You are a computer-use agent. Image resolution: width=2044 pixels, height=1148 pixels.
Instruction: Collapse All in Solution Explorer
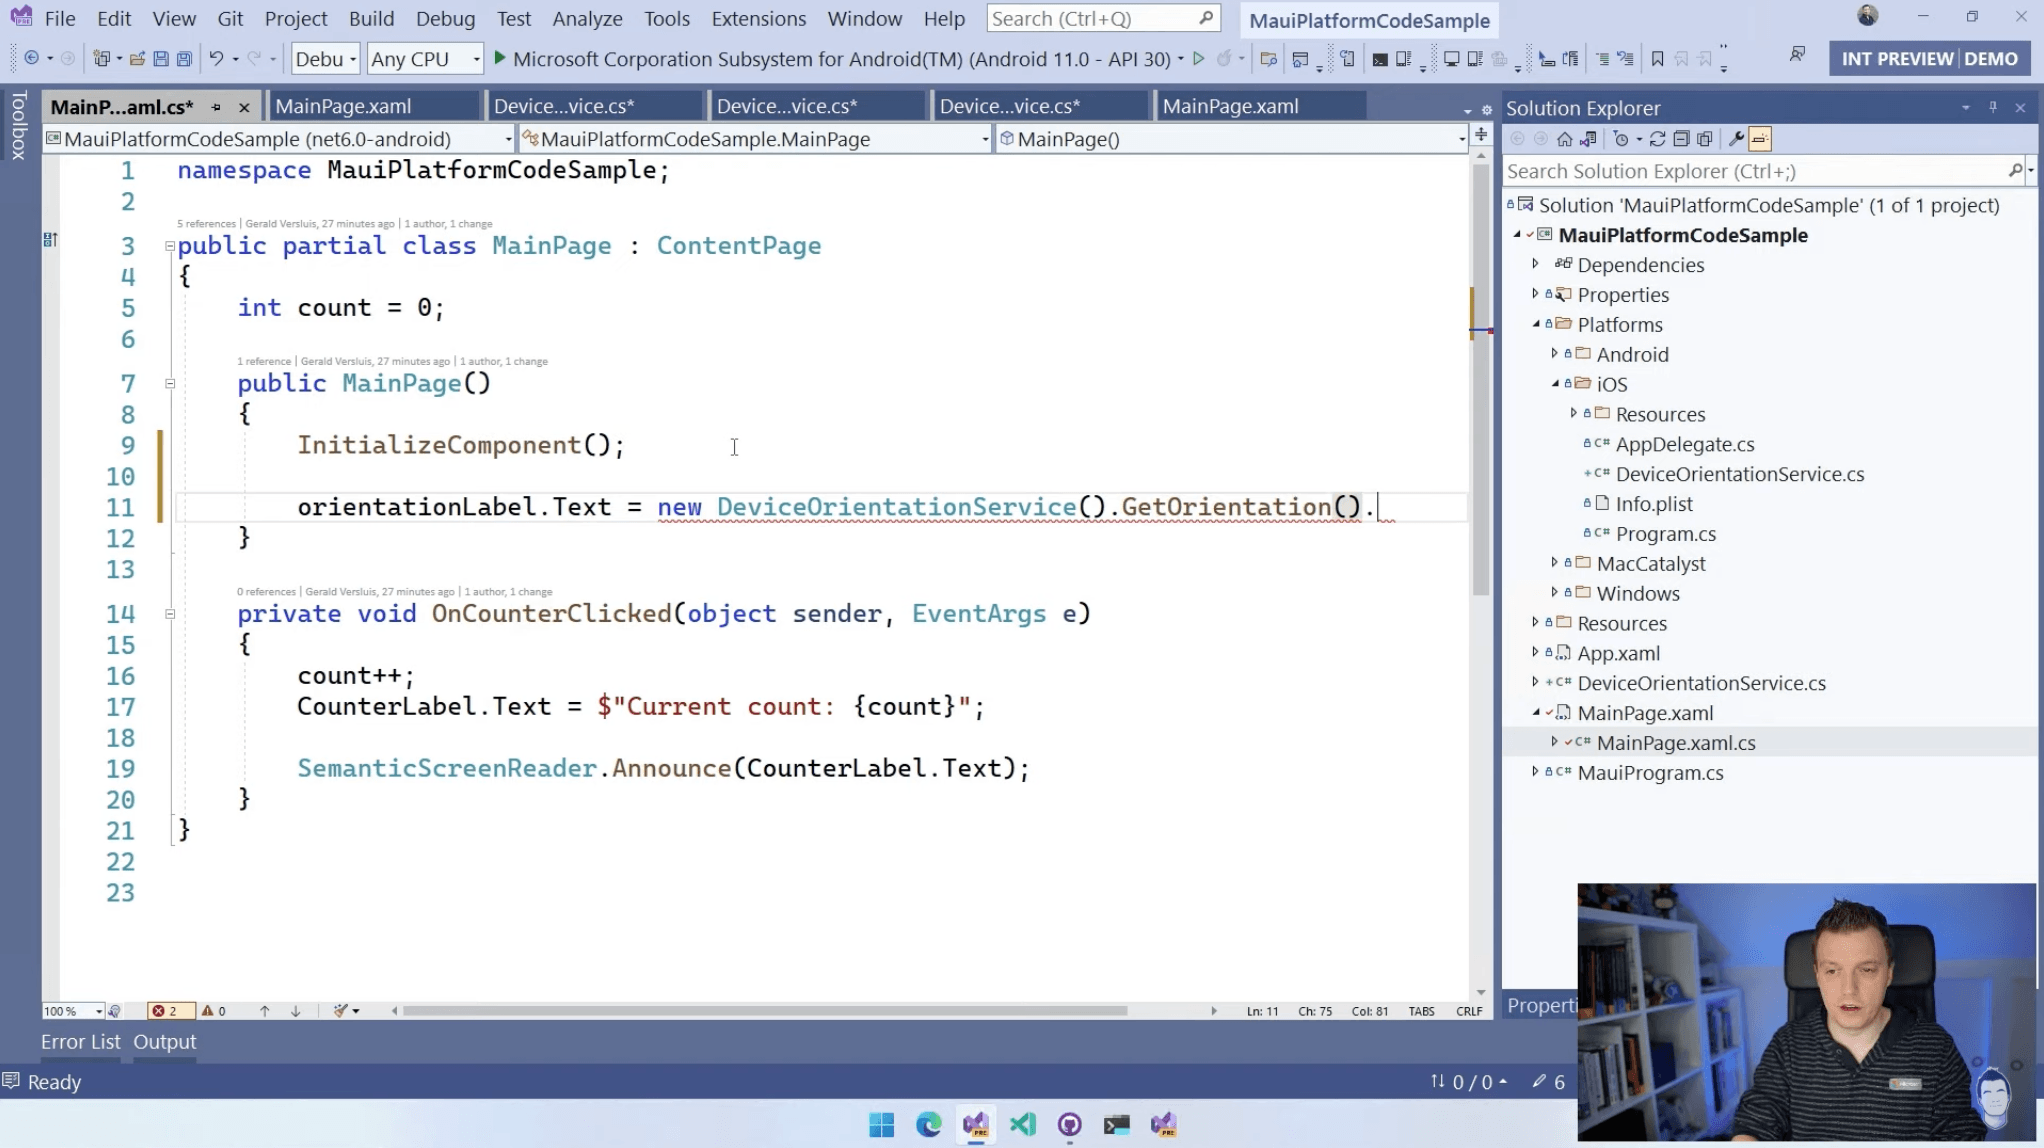pos(1681,139)
